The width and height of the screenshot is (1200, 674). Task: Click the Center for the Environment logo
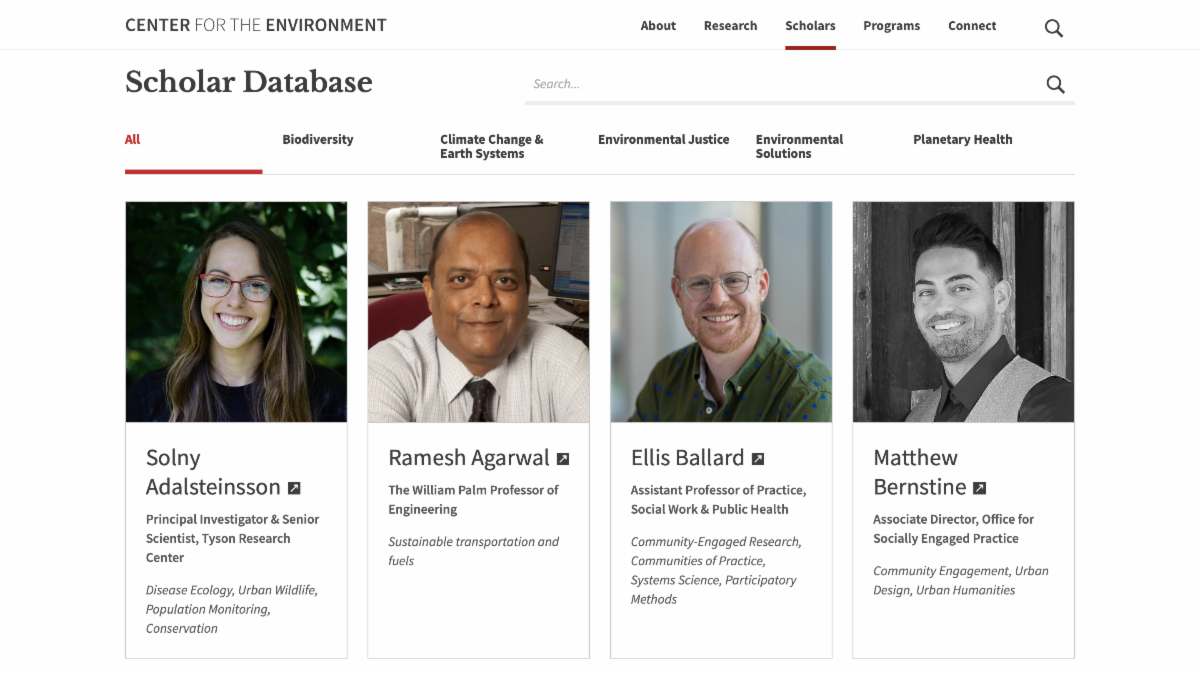(x=255, y=25)
